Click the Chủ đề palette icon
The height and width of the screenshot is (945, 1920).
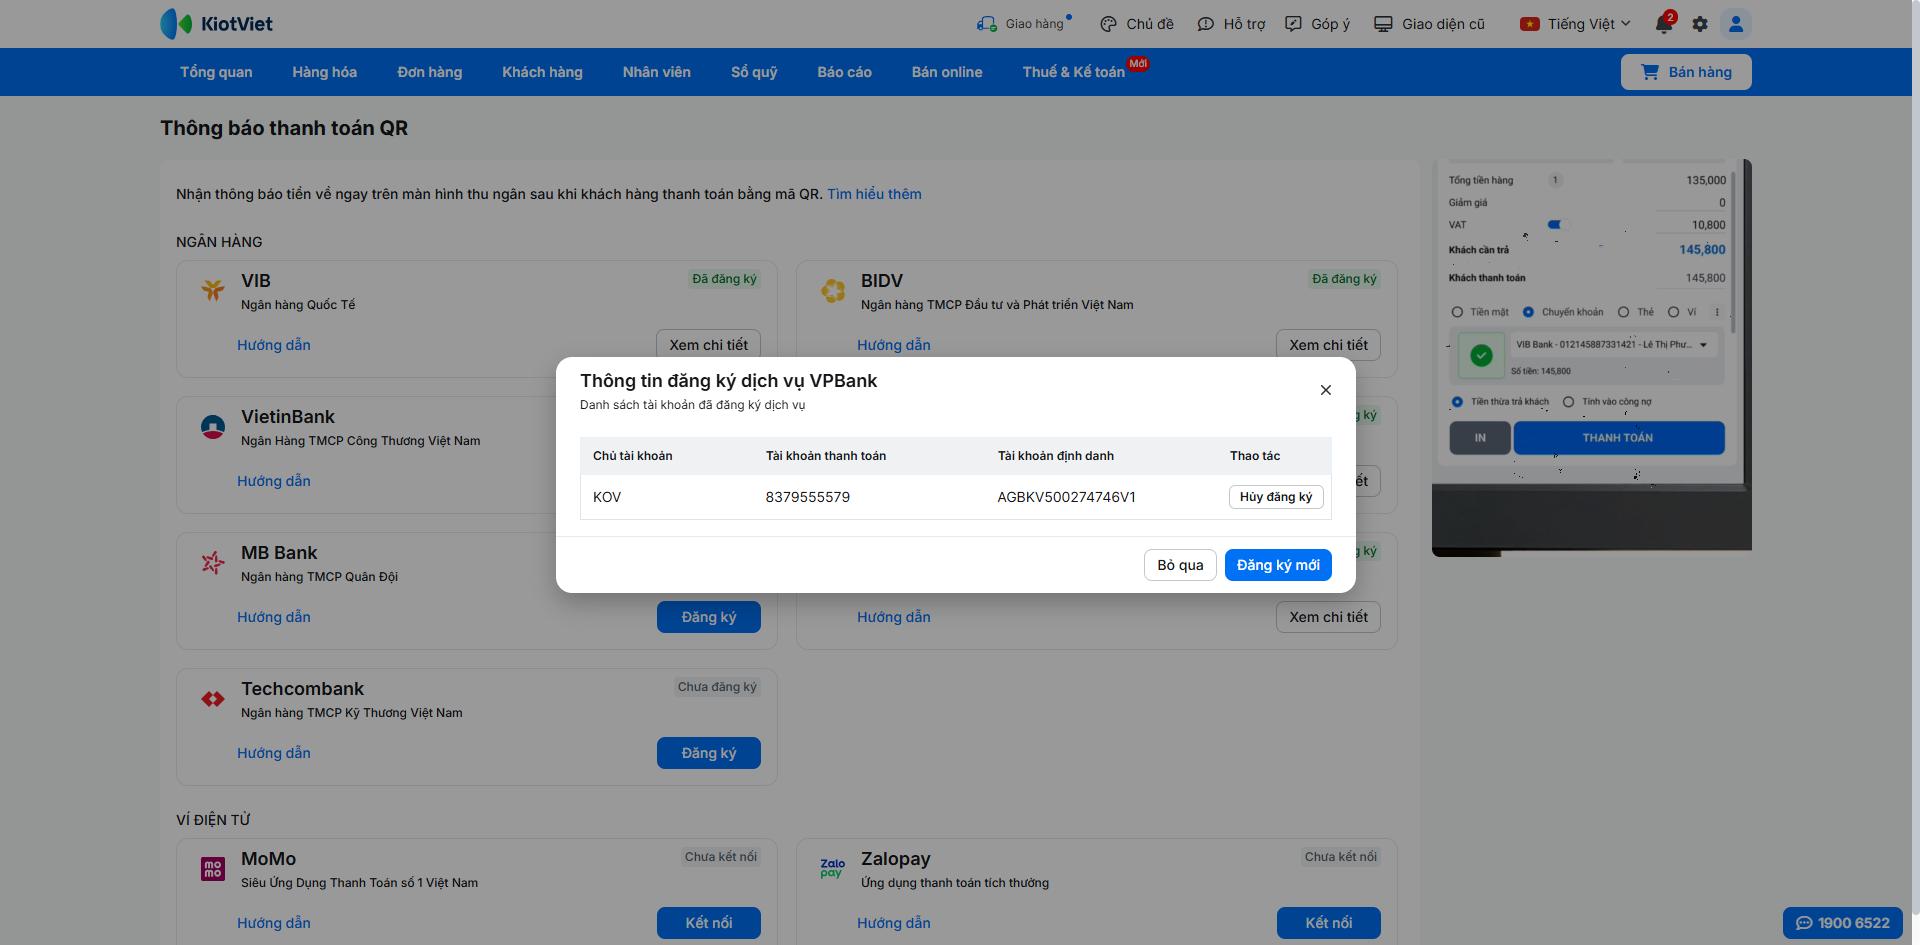1108,24
